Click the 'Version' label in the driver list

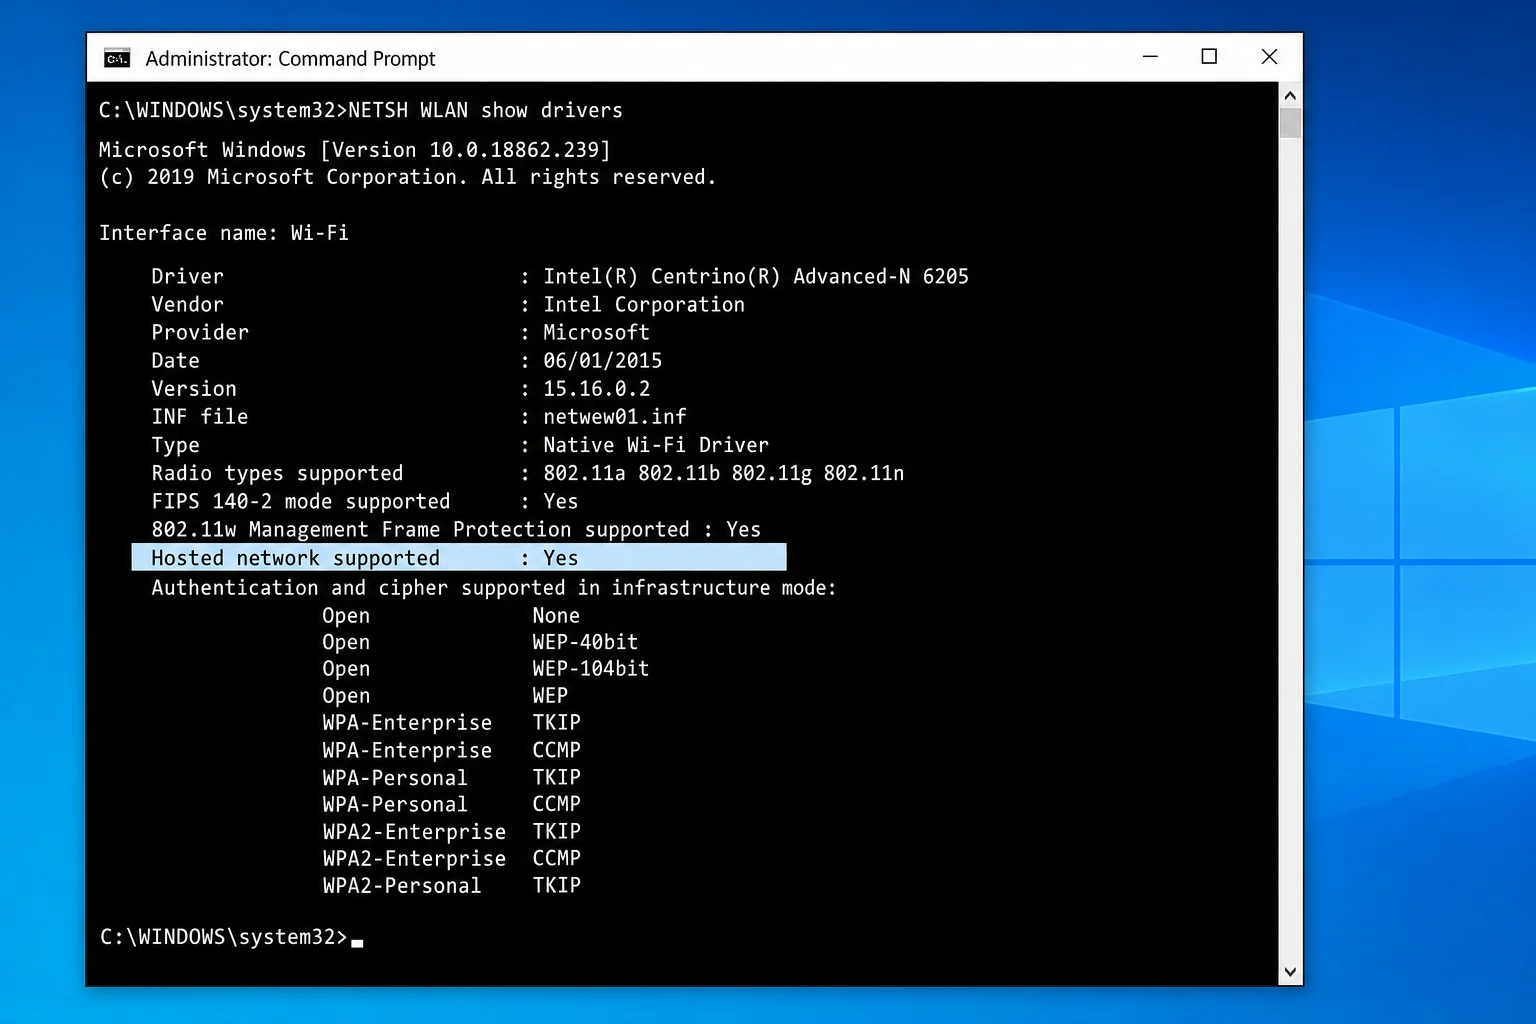tap(194, 388)
